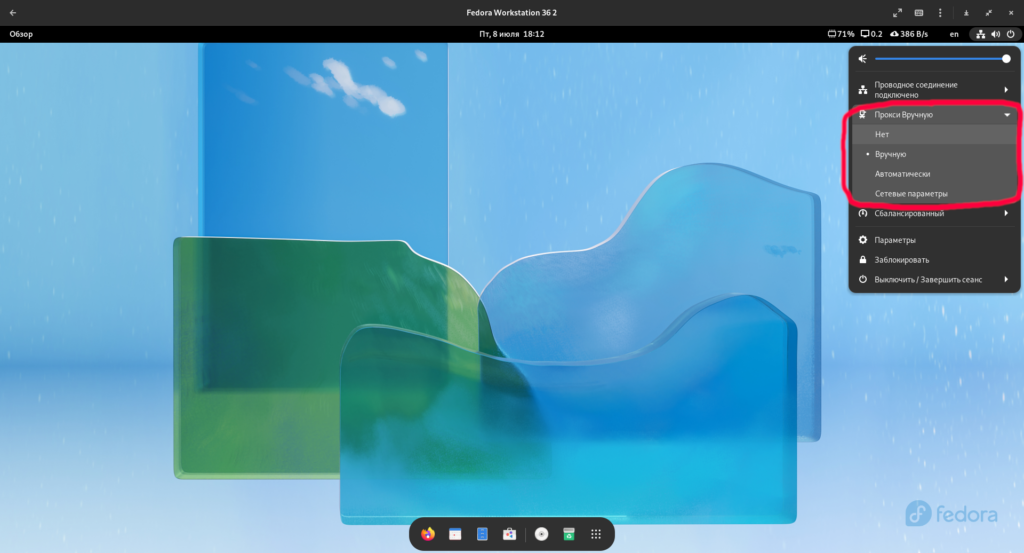Click the VM keyboard shortcut icon
Viewport: 1024px width, 553px height.
coord(919,13)
